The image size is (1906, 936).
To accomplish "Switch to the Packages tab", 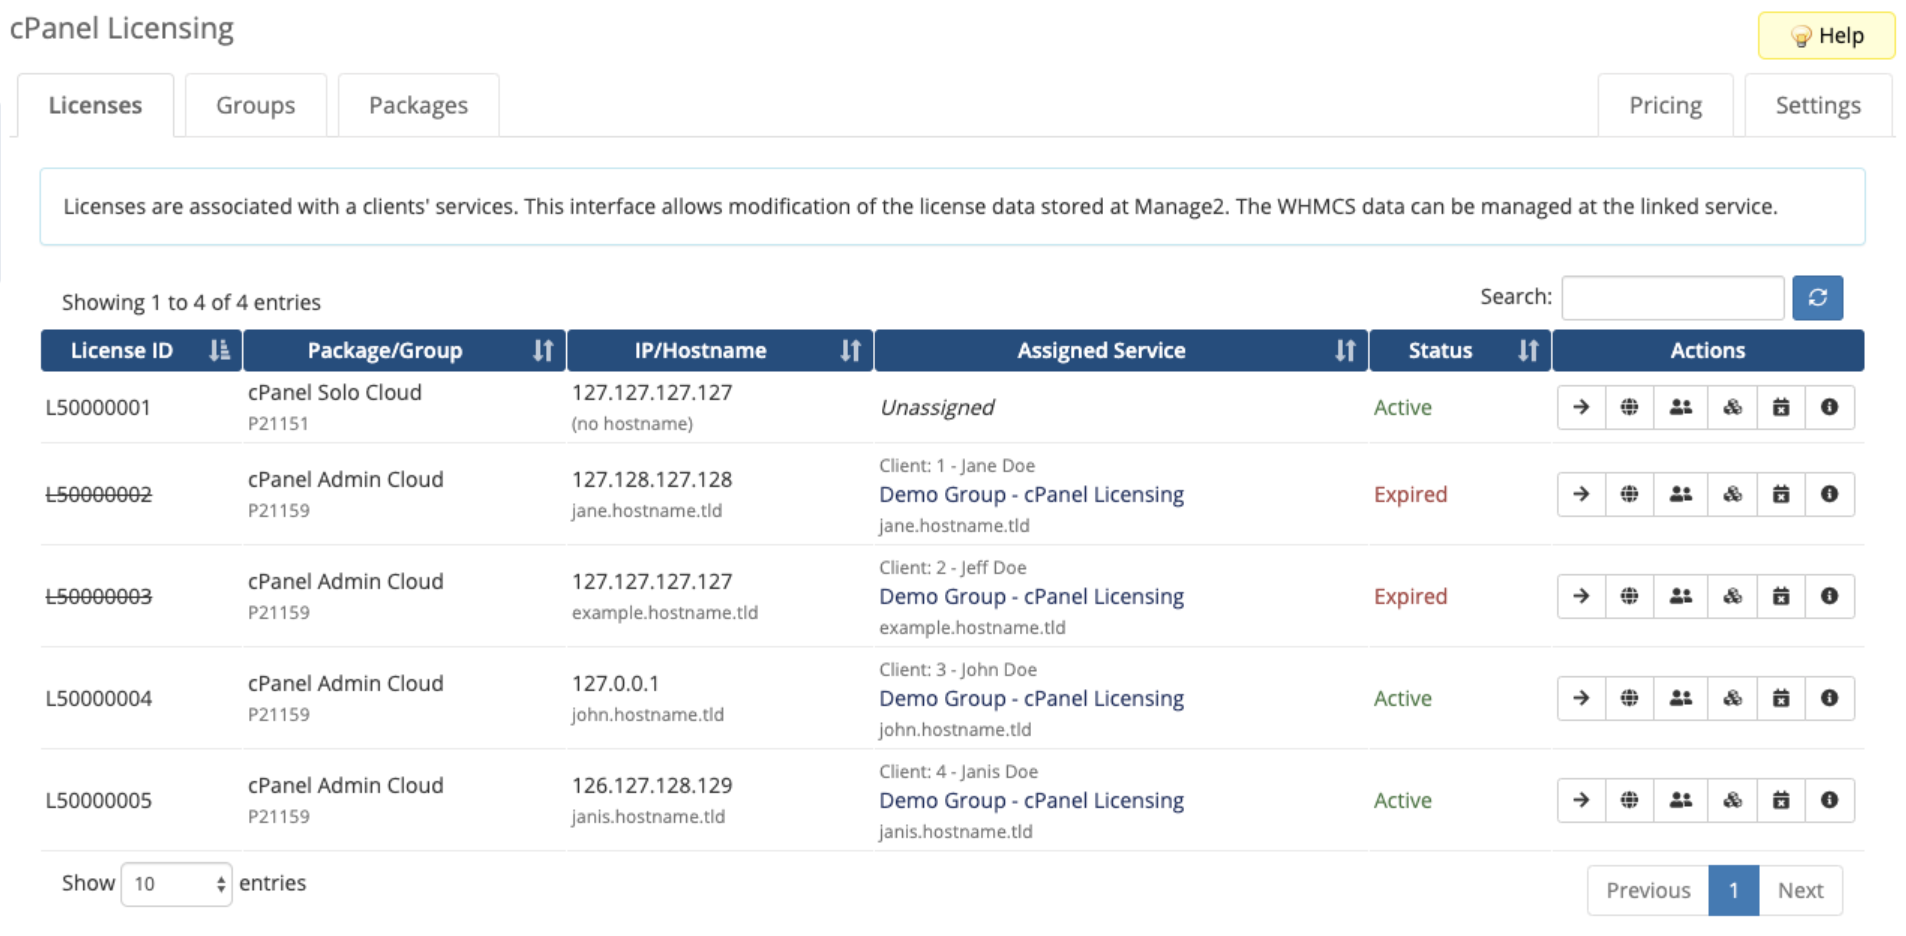I will point(418,105).
